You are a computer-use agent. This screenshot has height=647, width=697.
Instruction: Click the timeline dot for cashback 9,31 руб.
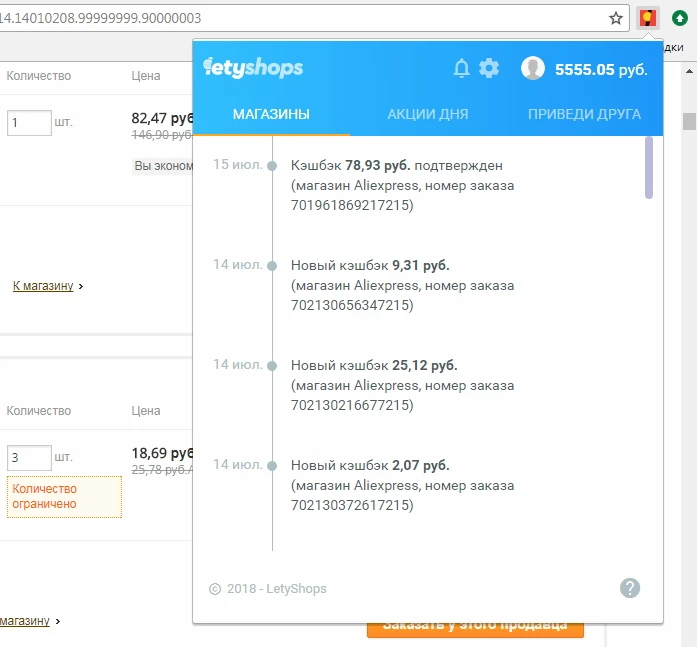[x=272, y=266]
